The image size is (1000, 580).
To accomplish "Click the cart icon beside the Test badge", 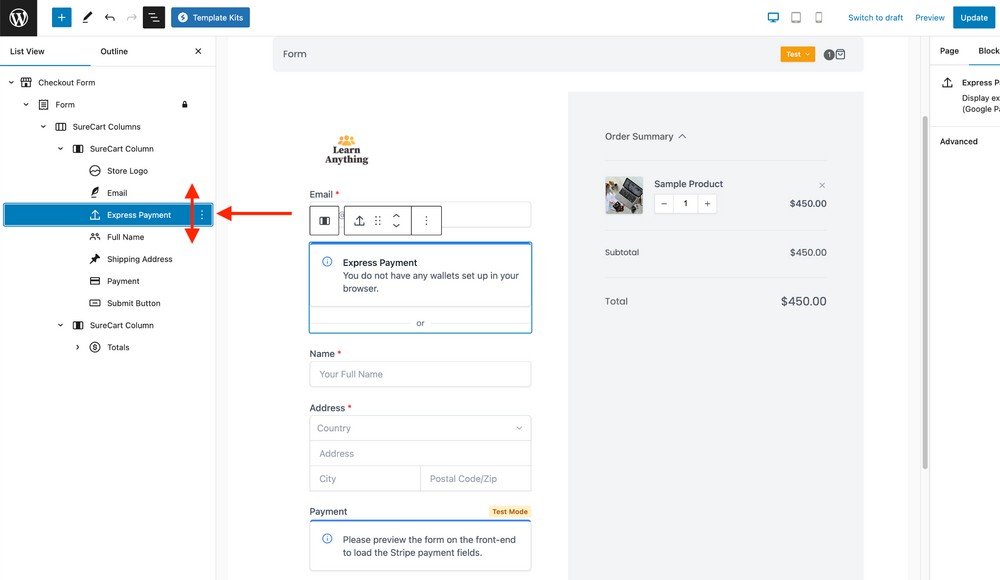I will [x=841, y=54].
